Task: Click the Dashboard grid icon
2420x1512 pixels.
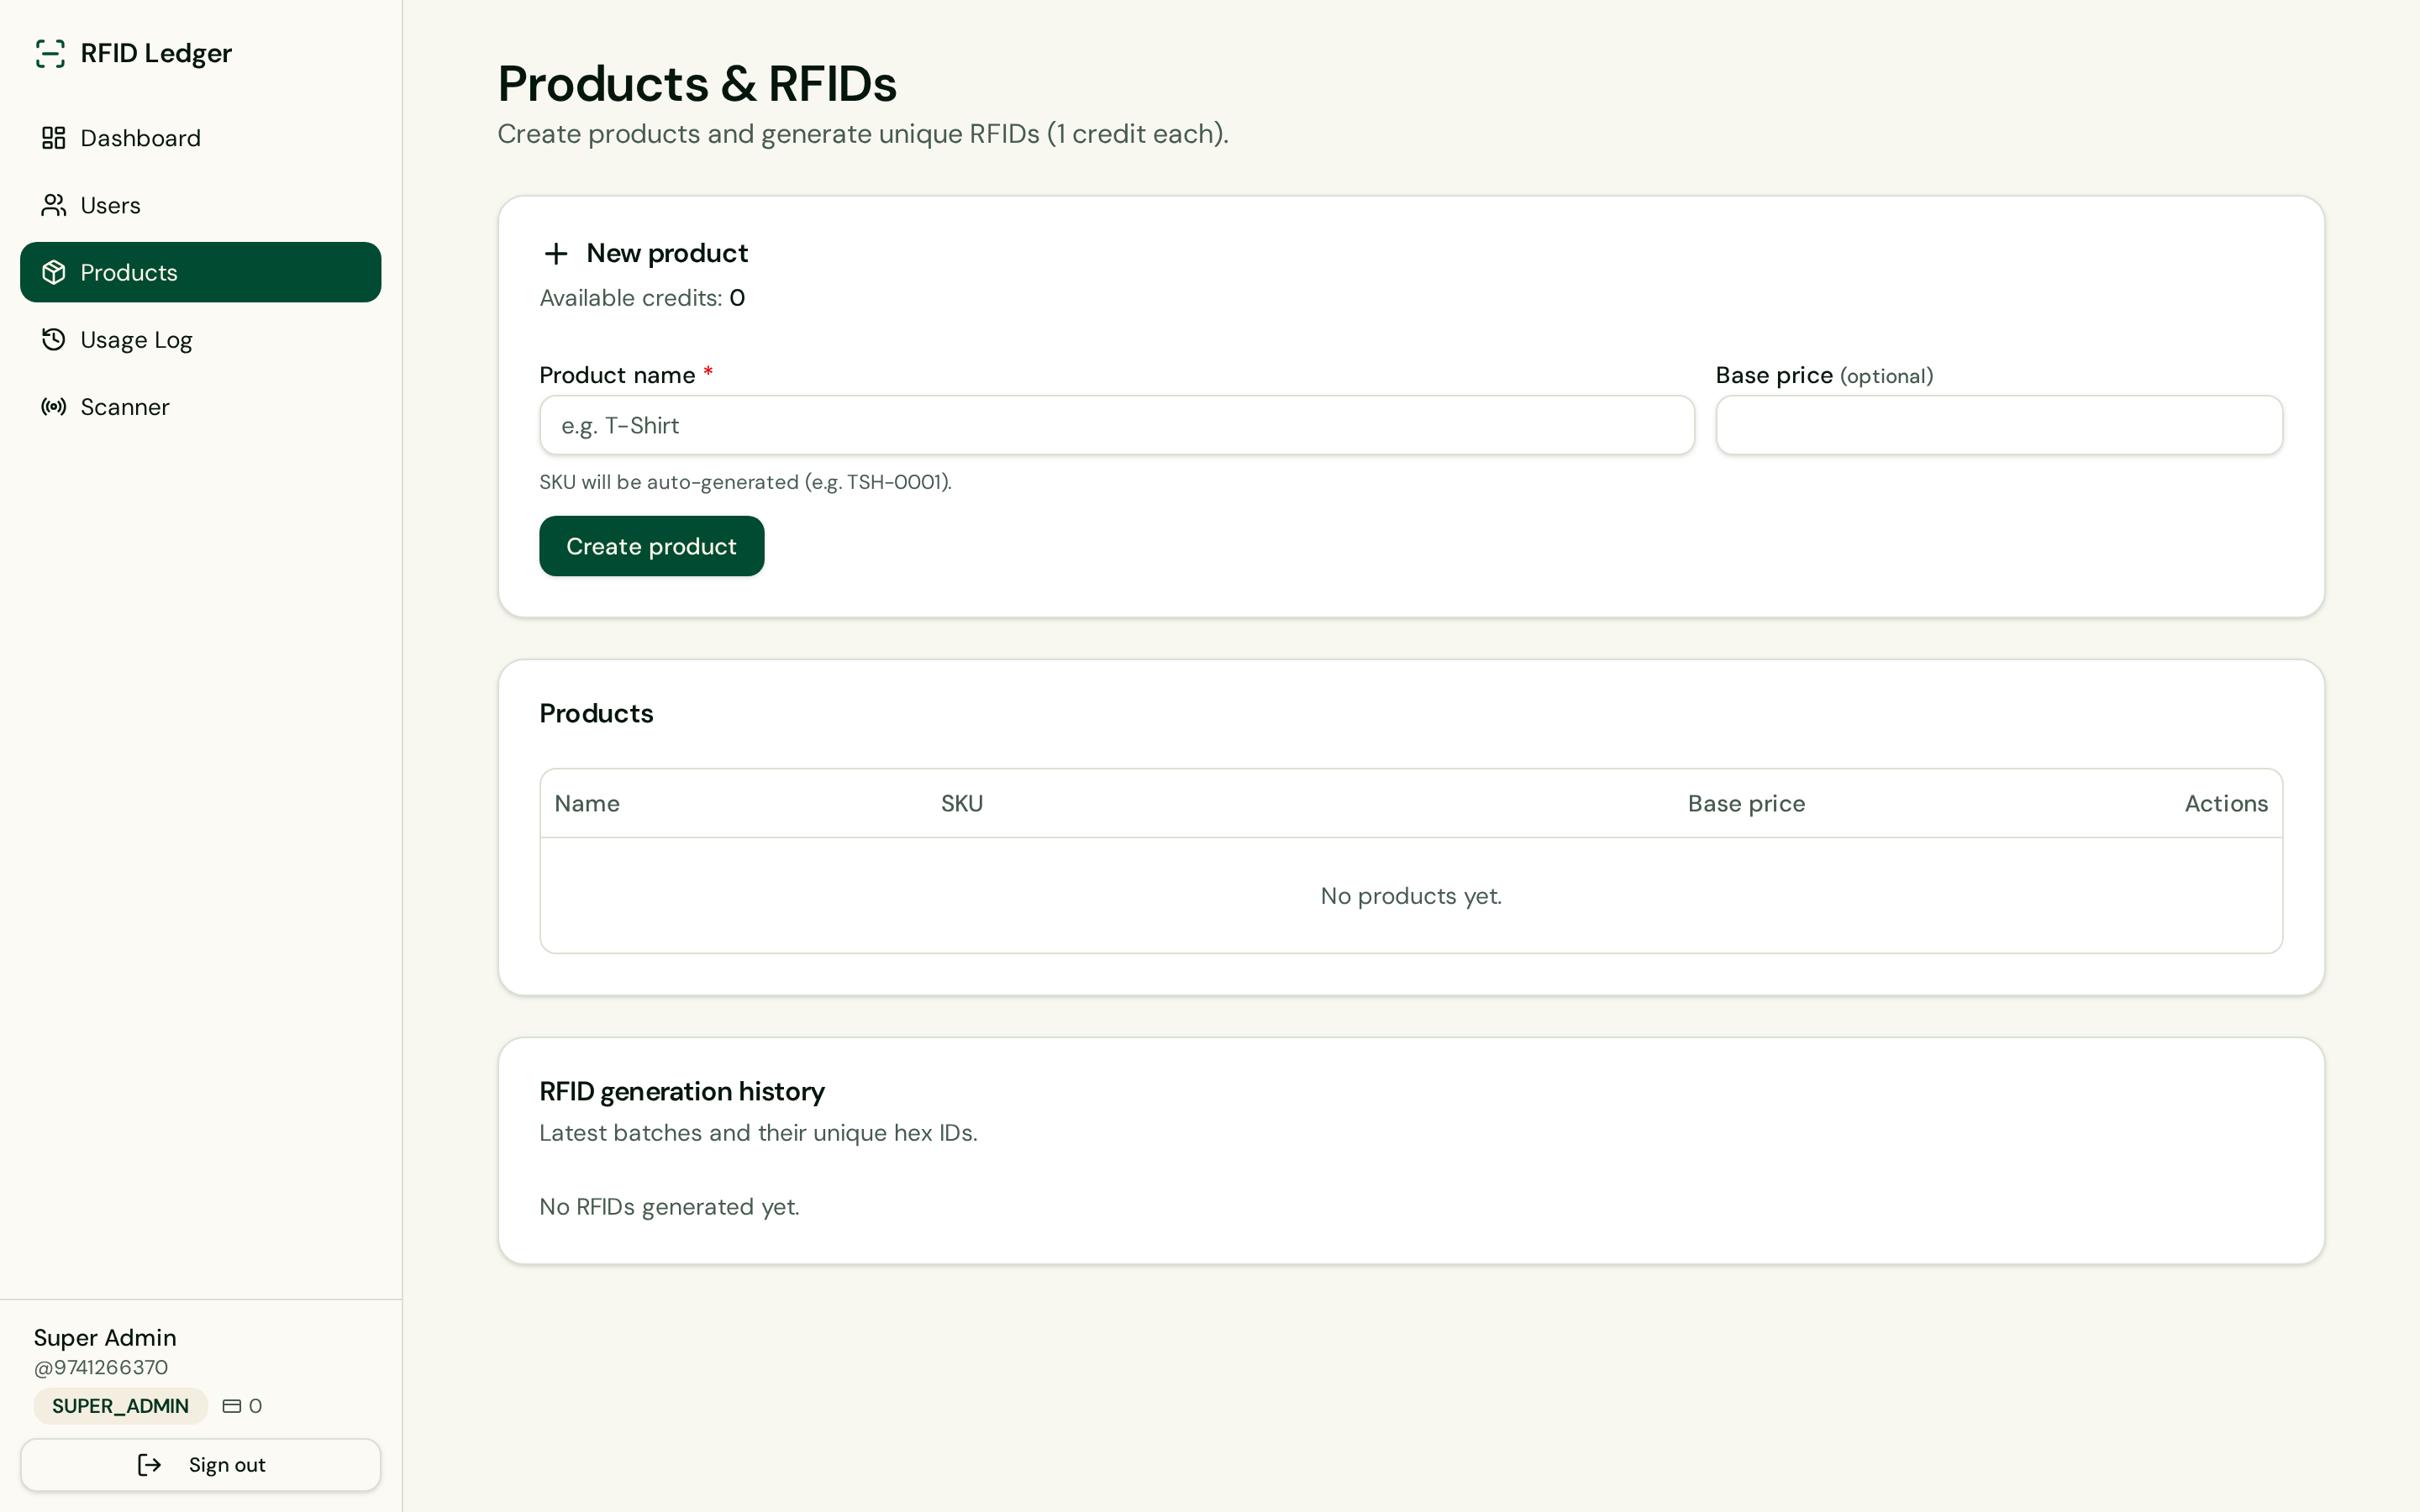Action: (54, 138)
